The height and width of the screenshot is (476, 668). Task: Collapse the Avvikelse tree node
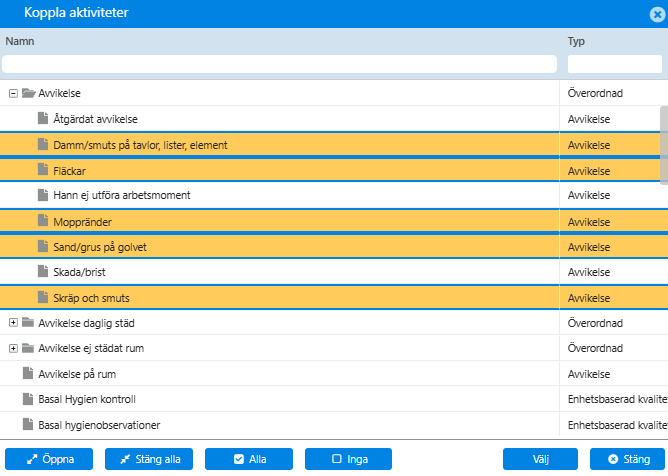[13, 93]
